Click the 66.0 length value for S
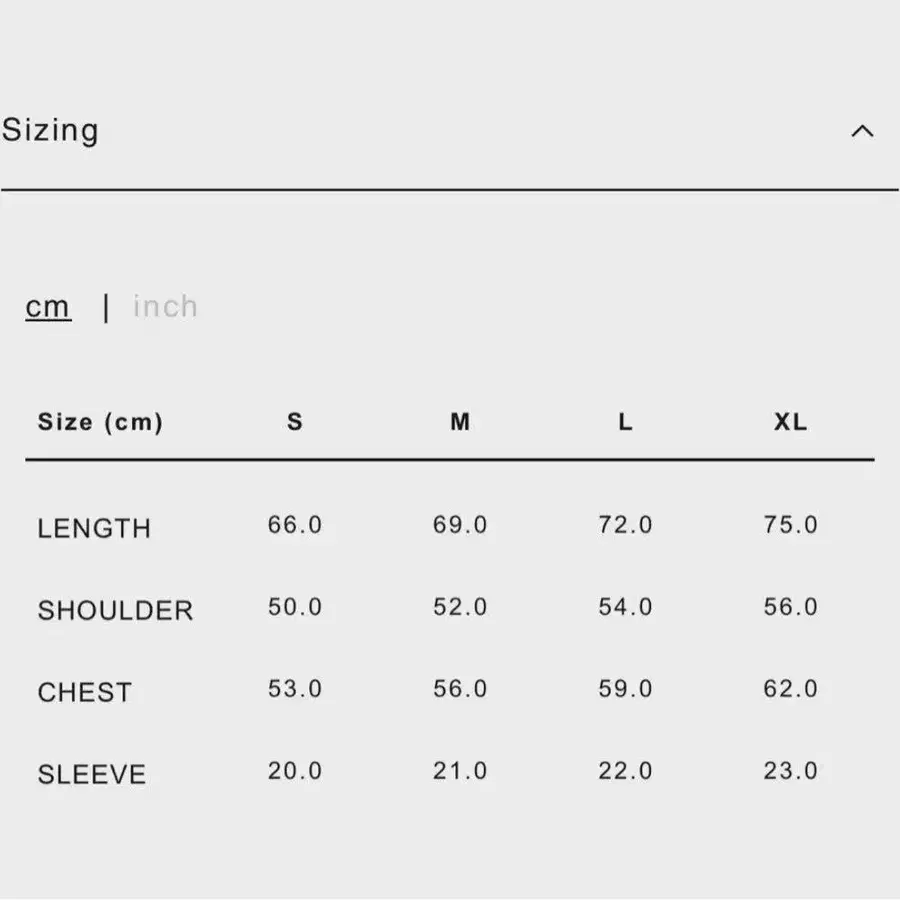This screenshot has height=900, width=900. 294,525
